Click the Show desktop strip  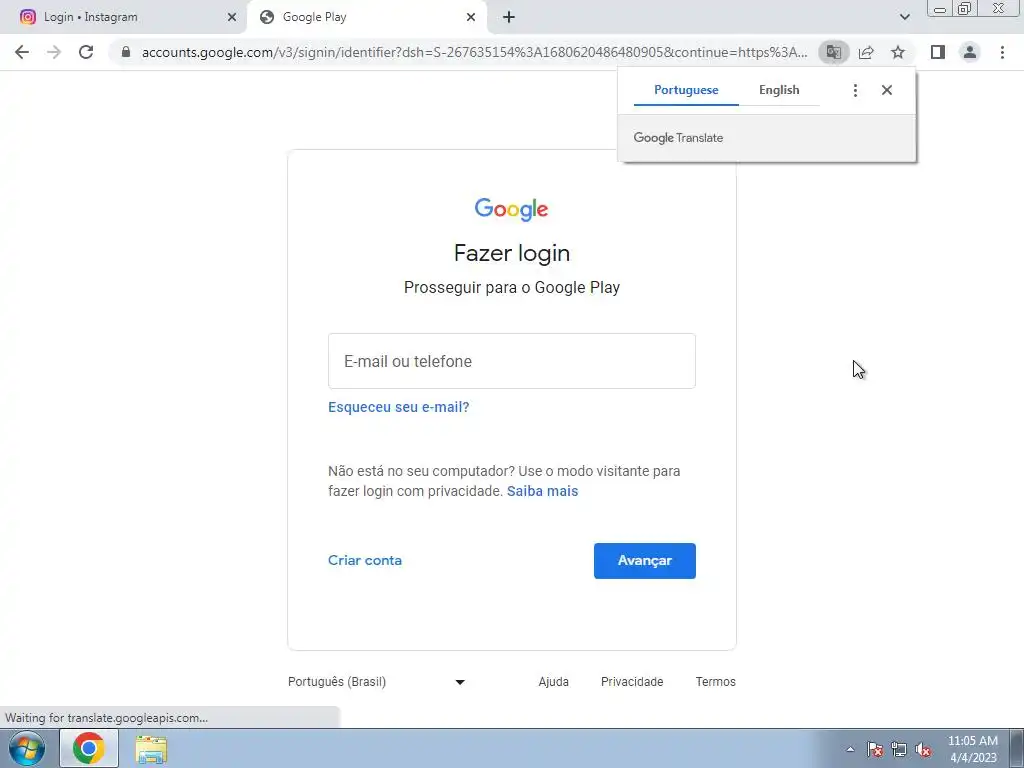[x=1017, y=748]
